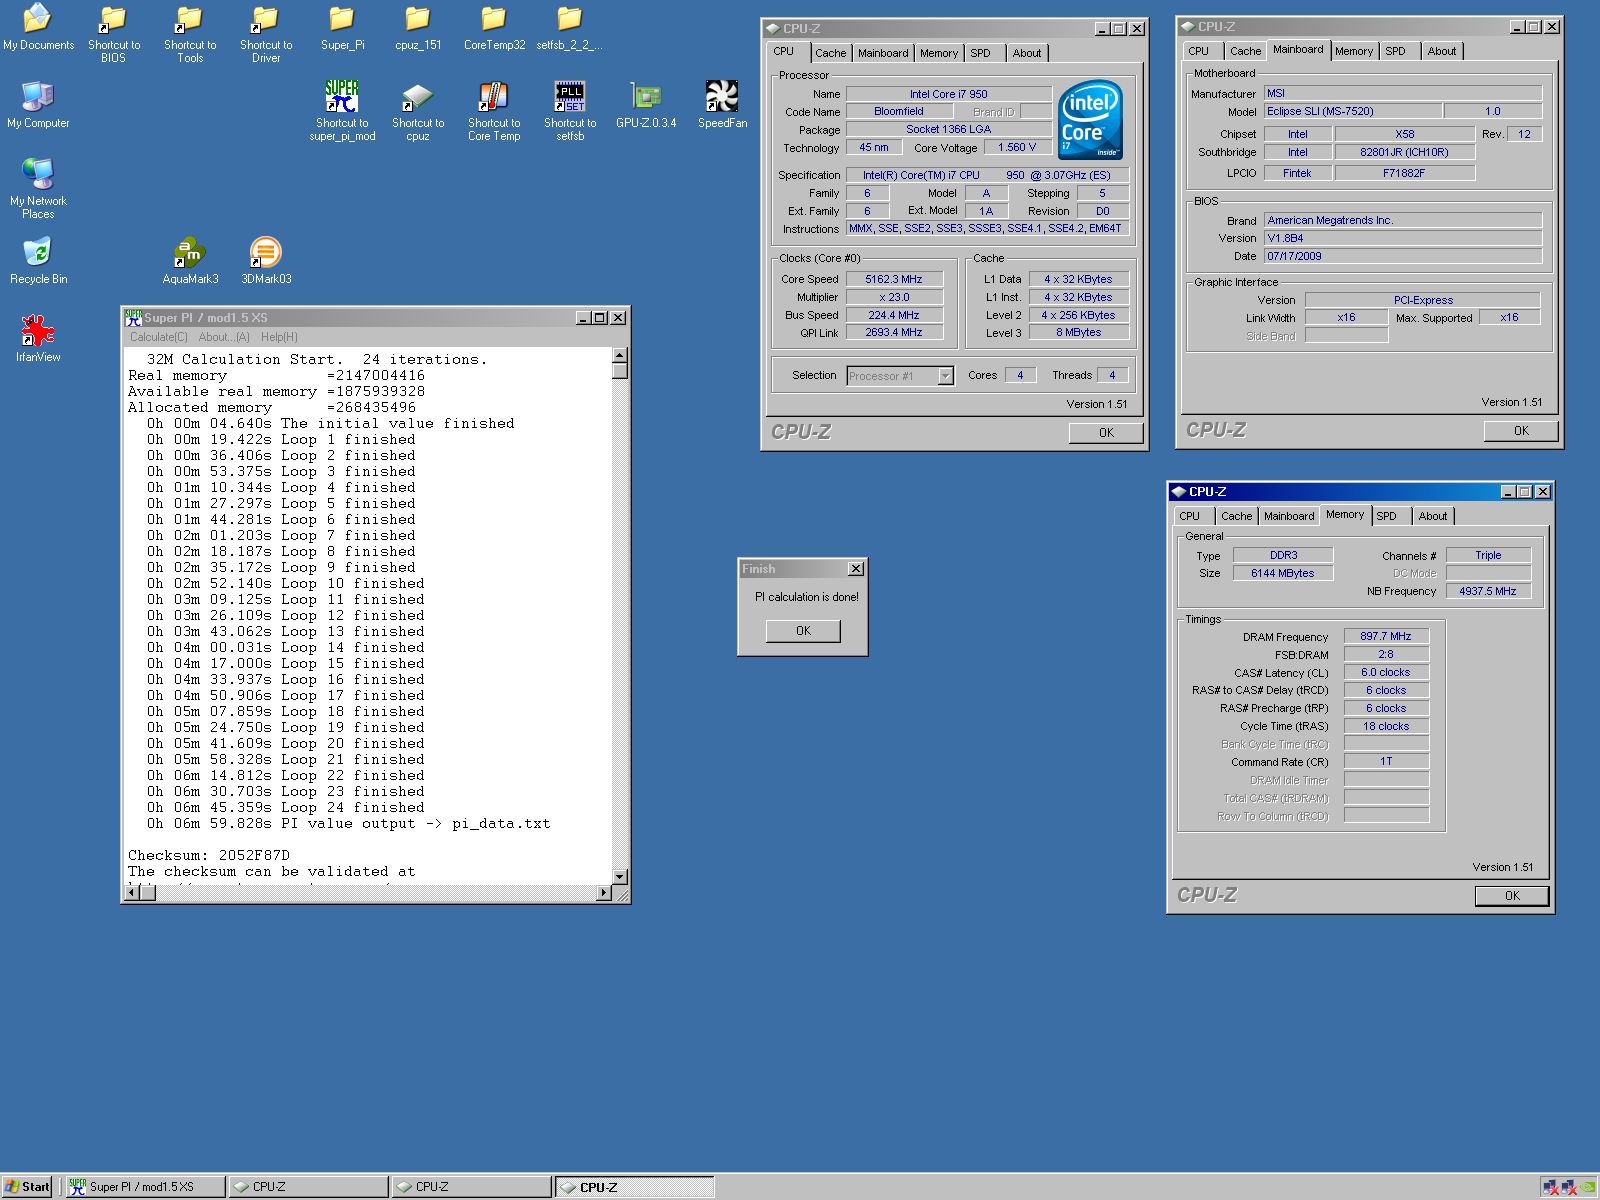Open Shortcut to BIOS folder icon
Viewport: 1600px width, 1200px height.
114,34
